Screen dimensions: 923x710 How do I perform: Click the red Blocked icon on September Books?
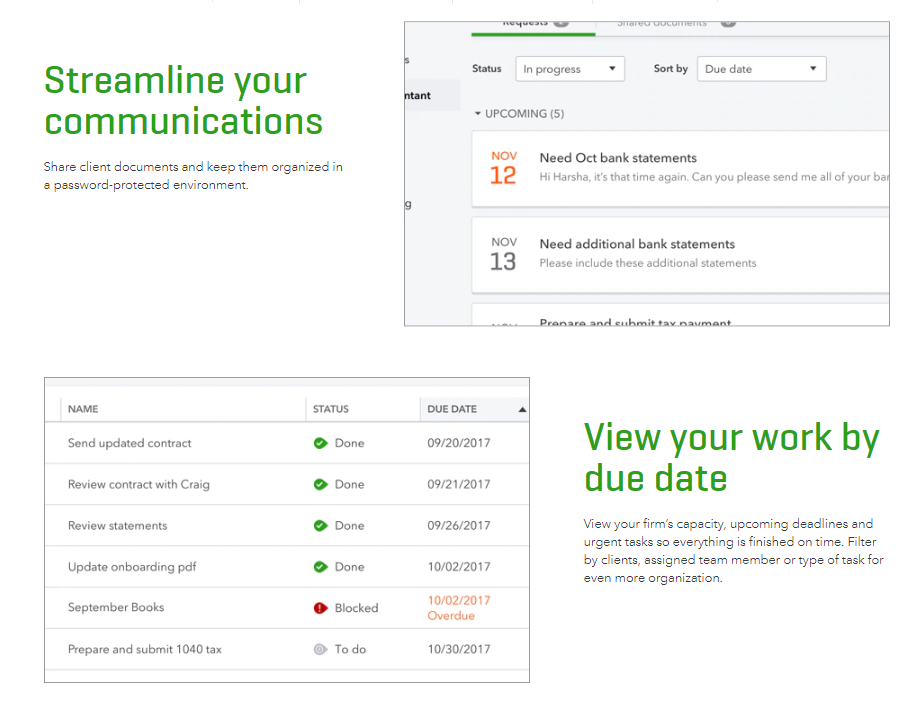pos(320,608)
